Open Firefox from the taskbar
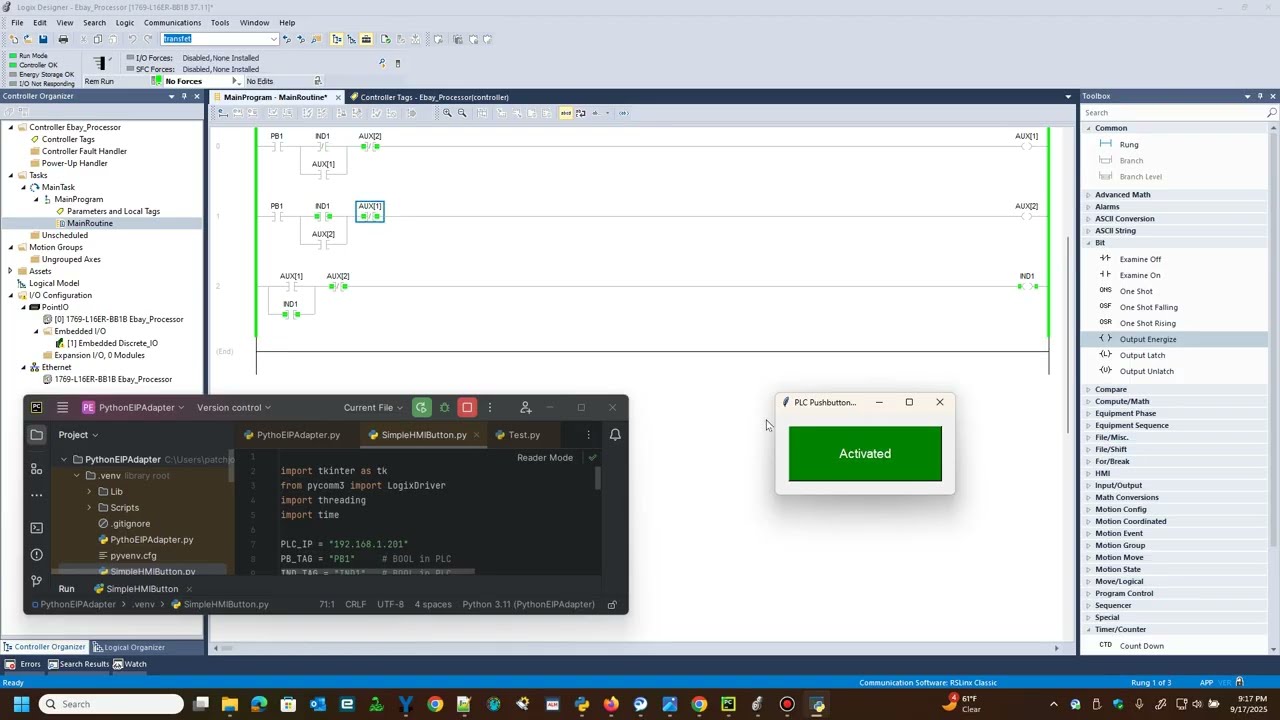Viewport: 1280px width, 720px height. point(611,704)
